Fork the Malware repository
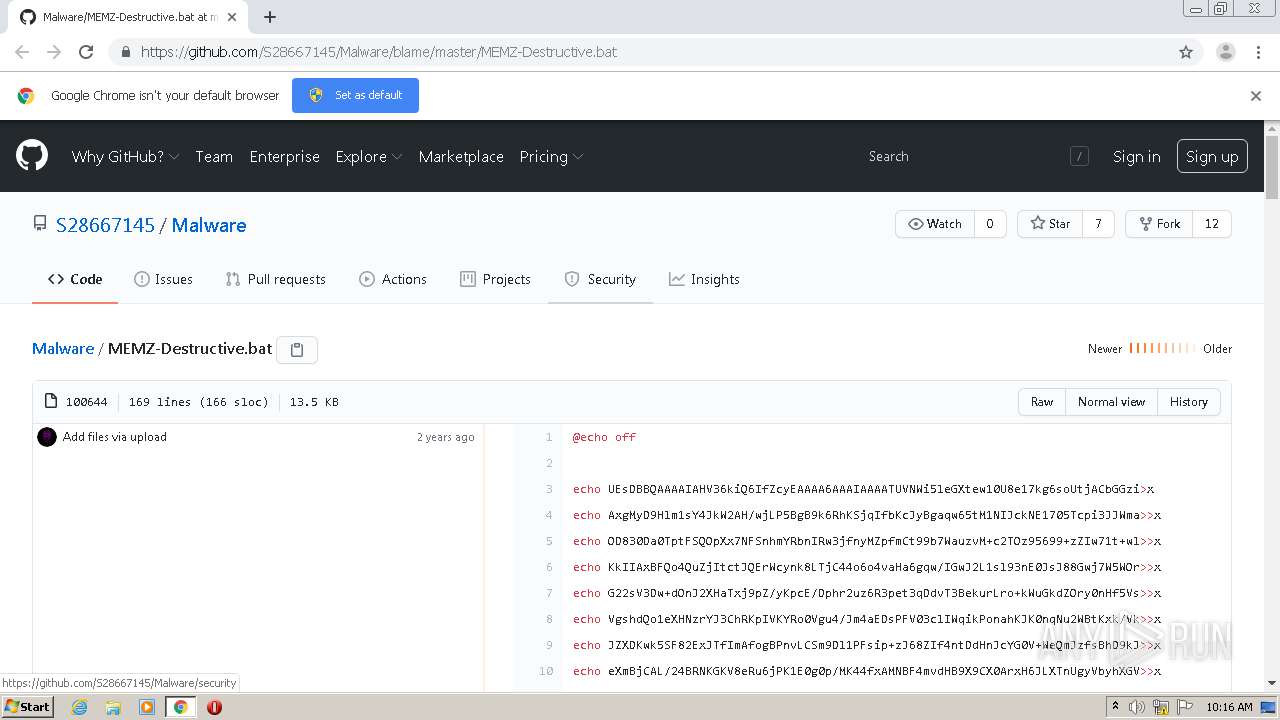 [1160, 224]
